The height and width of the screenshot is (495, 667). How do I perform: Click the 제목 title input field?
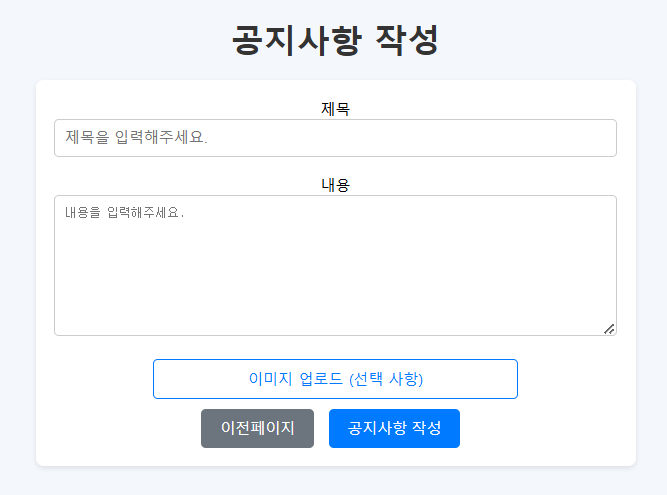coord(335,138)
